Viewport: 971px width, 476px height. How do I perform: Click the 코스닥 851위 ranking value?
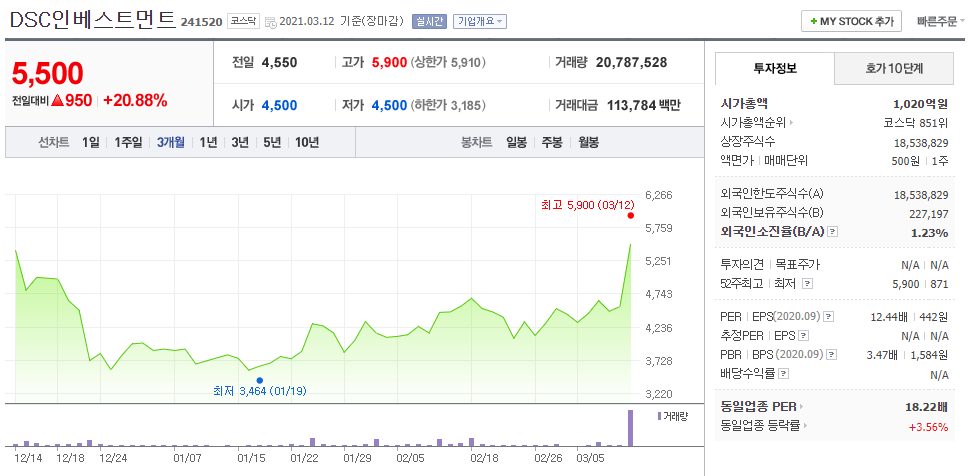click(x=916, y=123)
